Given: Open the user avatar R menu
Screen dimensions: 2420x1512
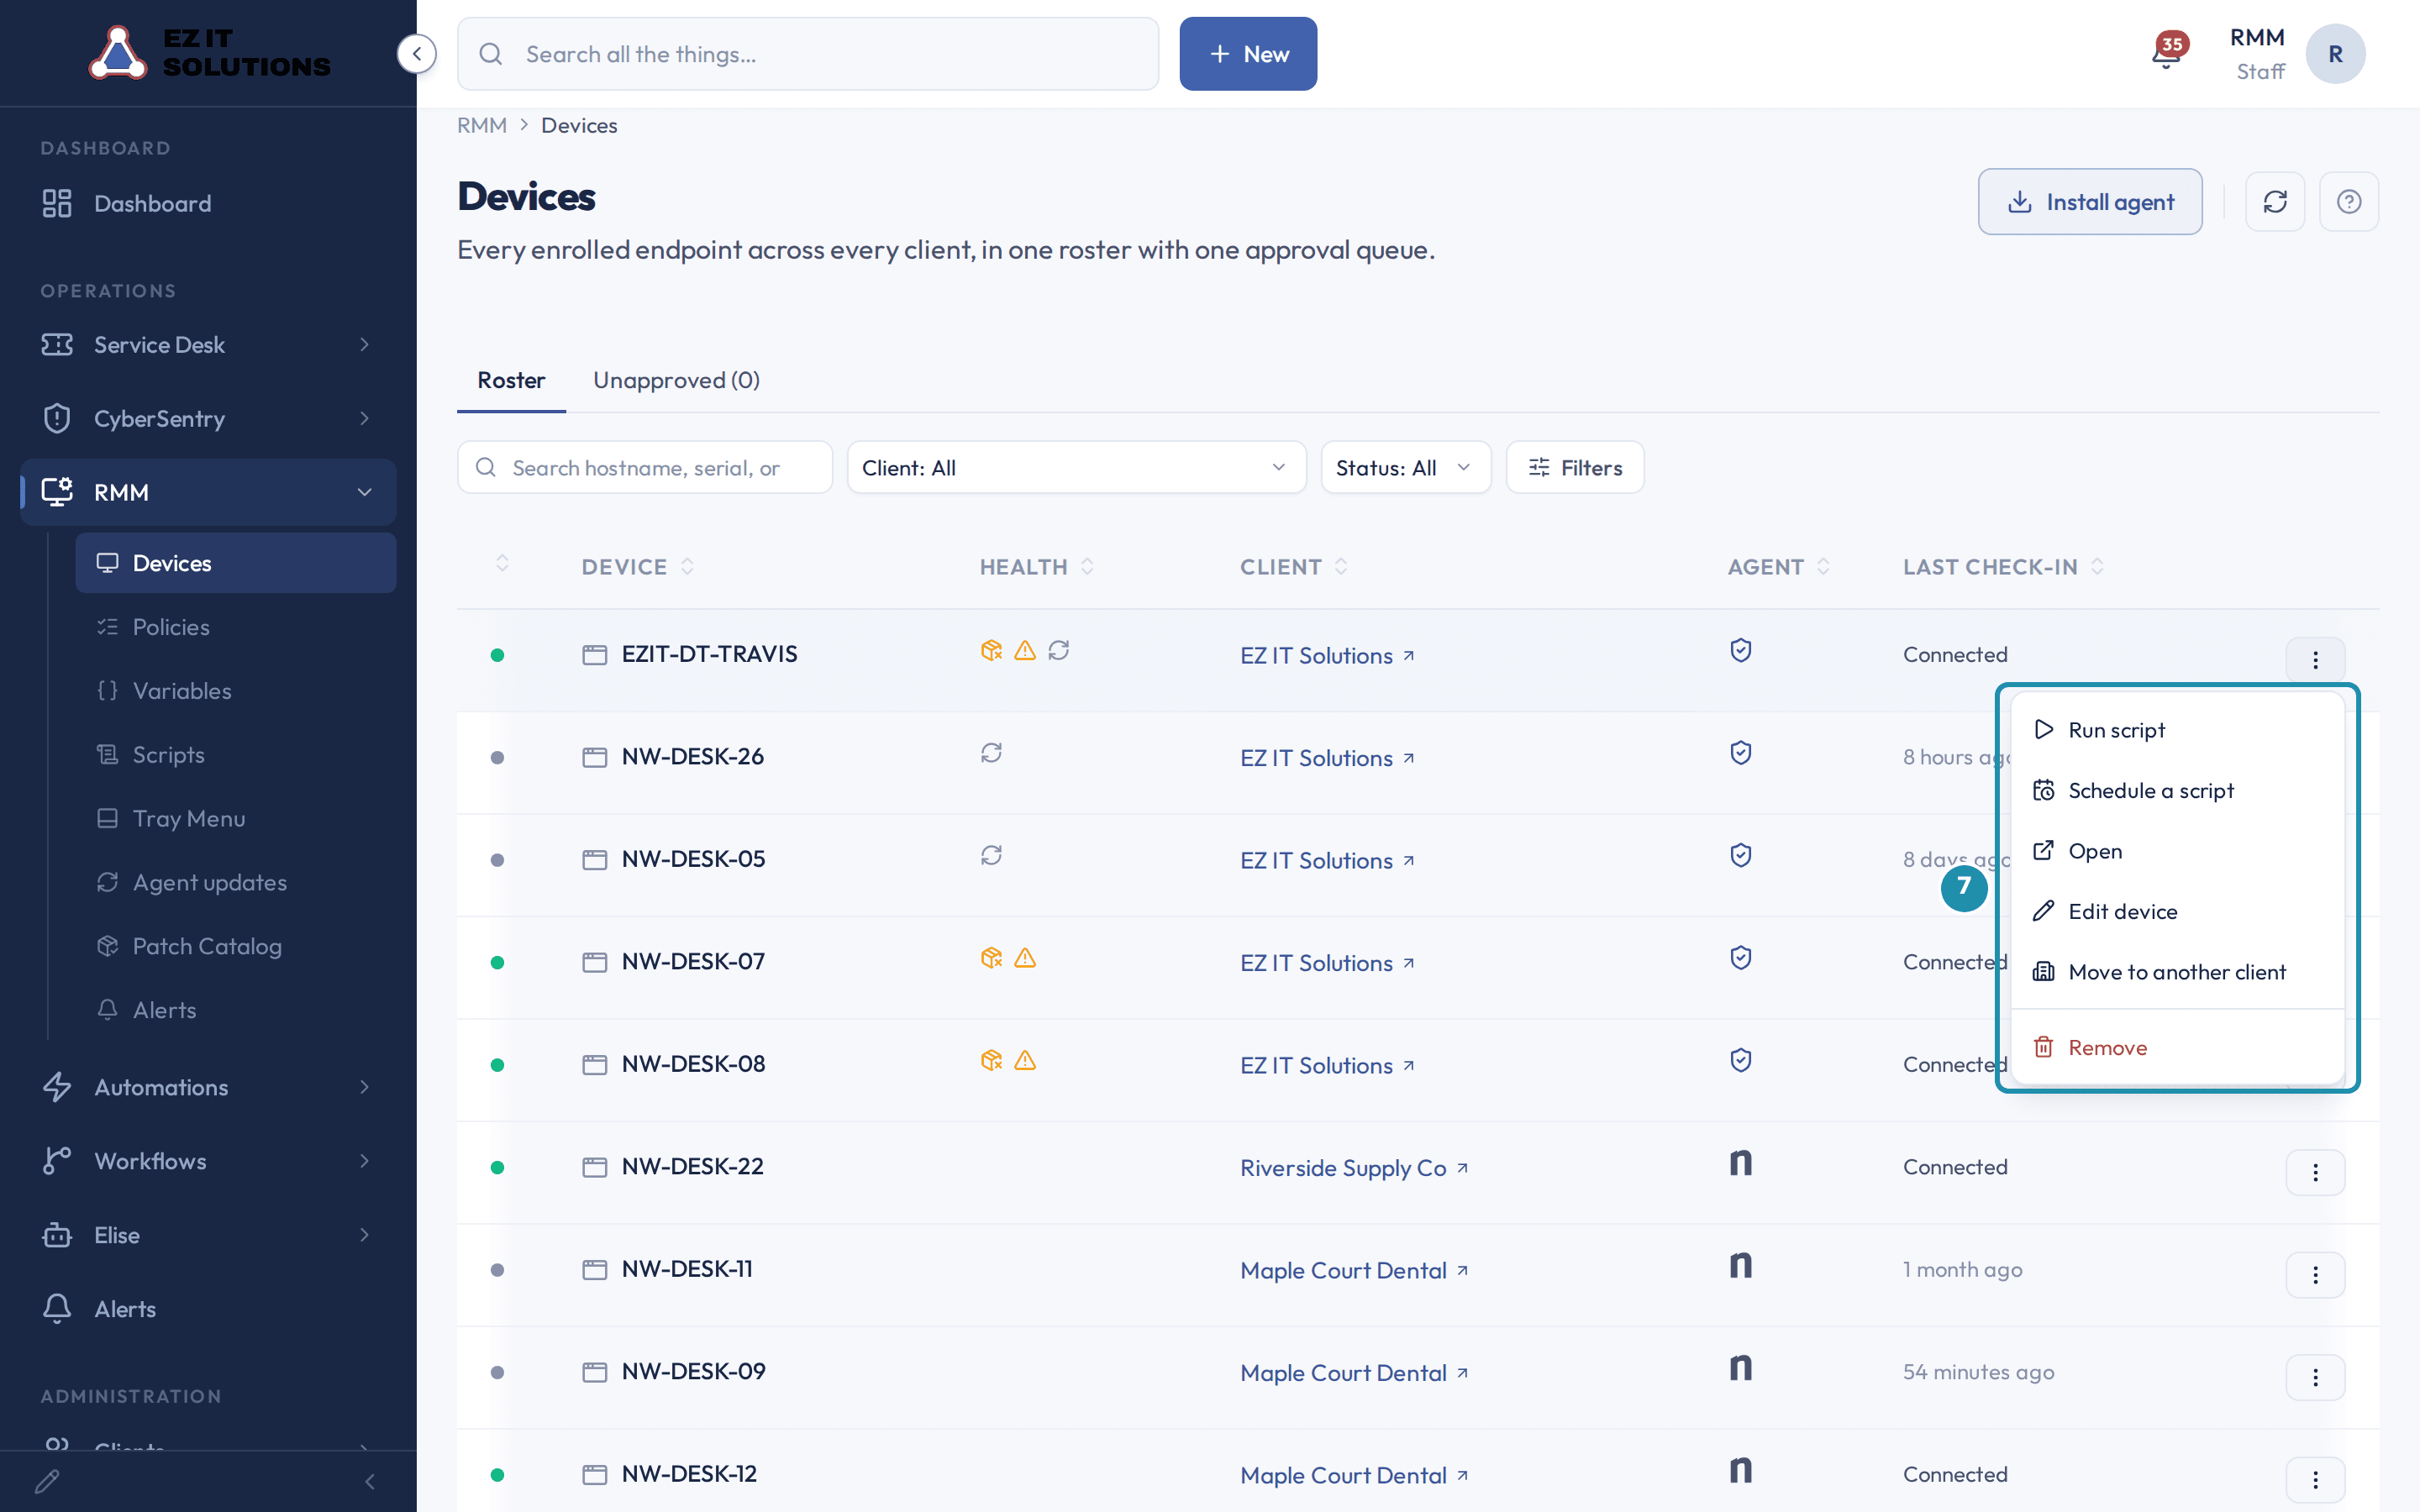Looking at the screenshot, I should 2335,54.
